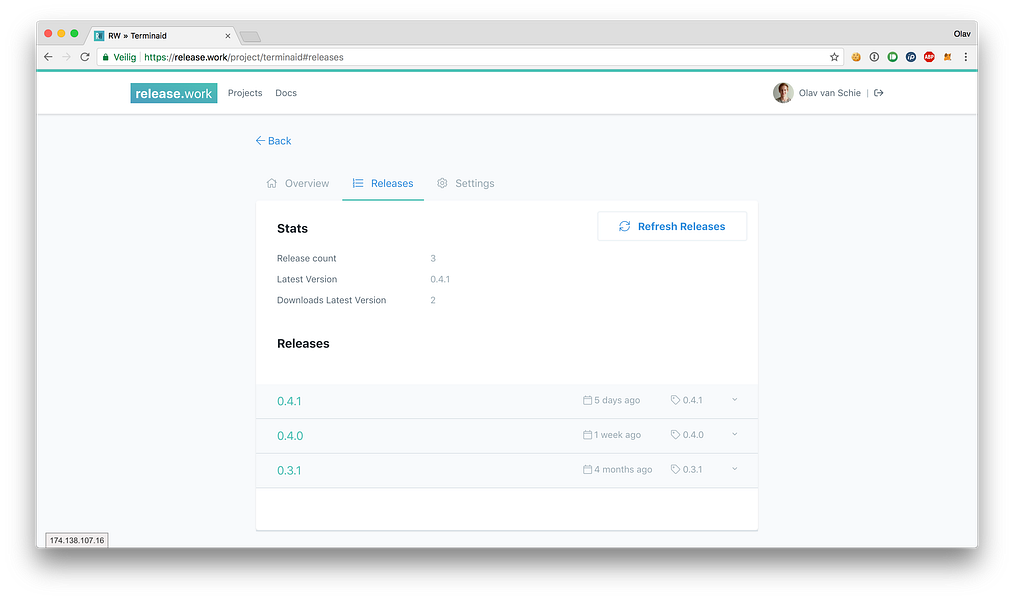Click the 174.138.107.16 status tooltip
Image resolution: width=1014 pixels, height=600 pixels.
[77, 540]
